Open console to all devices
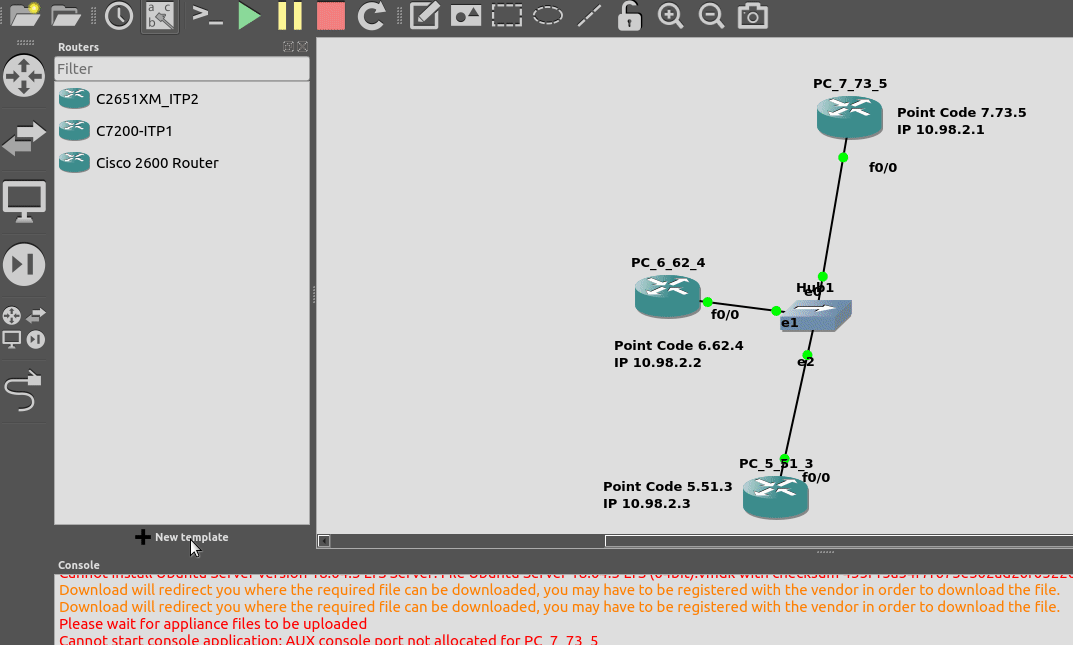1073x645 pixels. 207,15
